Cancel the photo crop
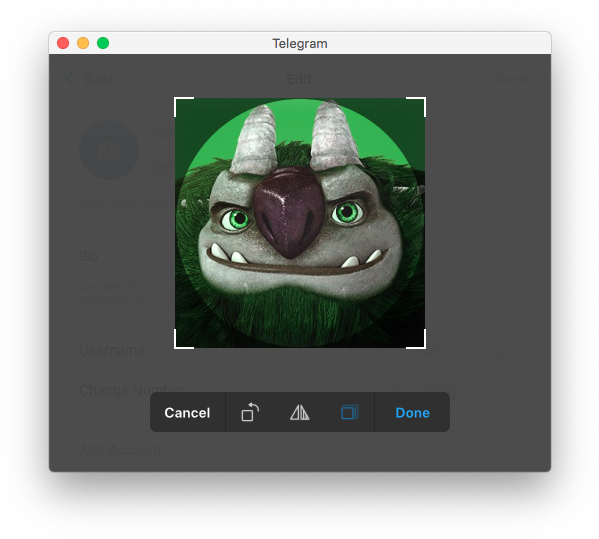 tap(187, 413)
